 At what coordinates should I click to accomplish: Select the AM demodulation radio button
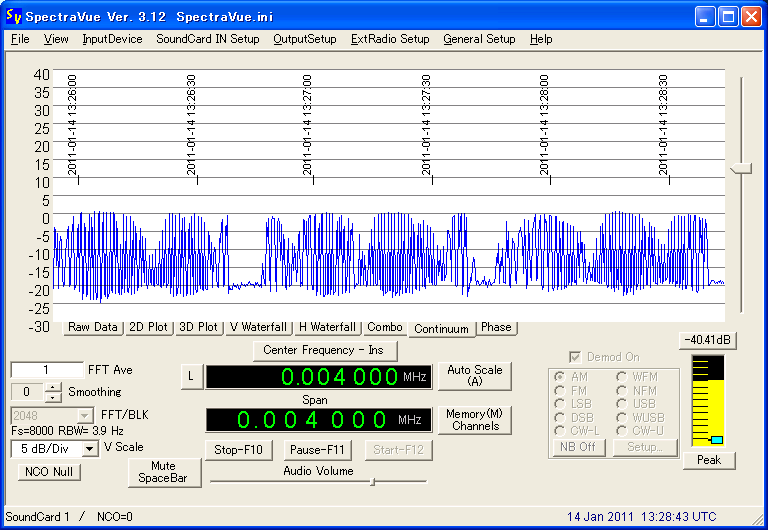click(x=560, y=377)
